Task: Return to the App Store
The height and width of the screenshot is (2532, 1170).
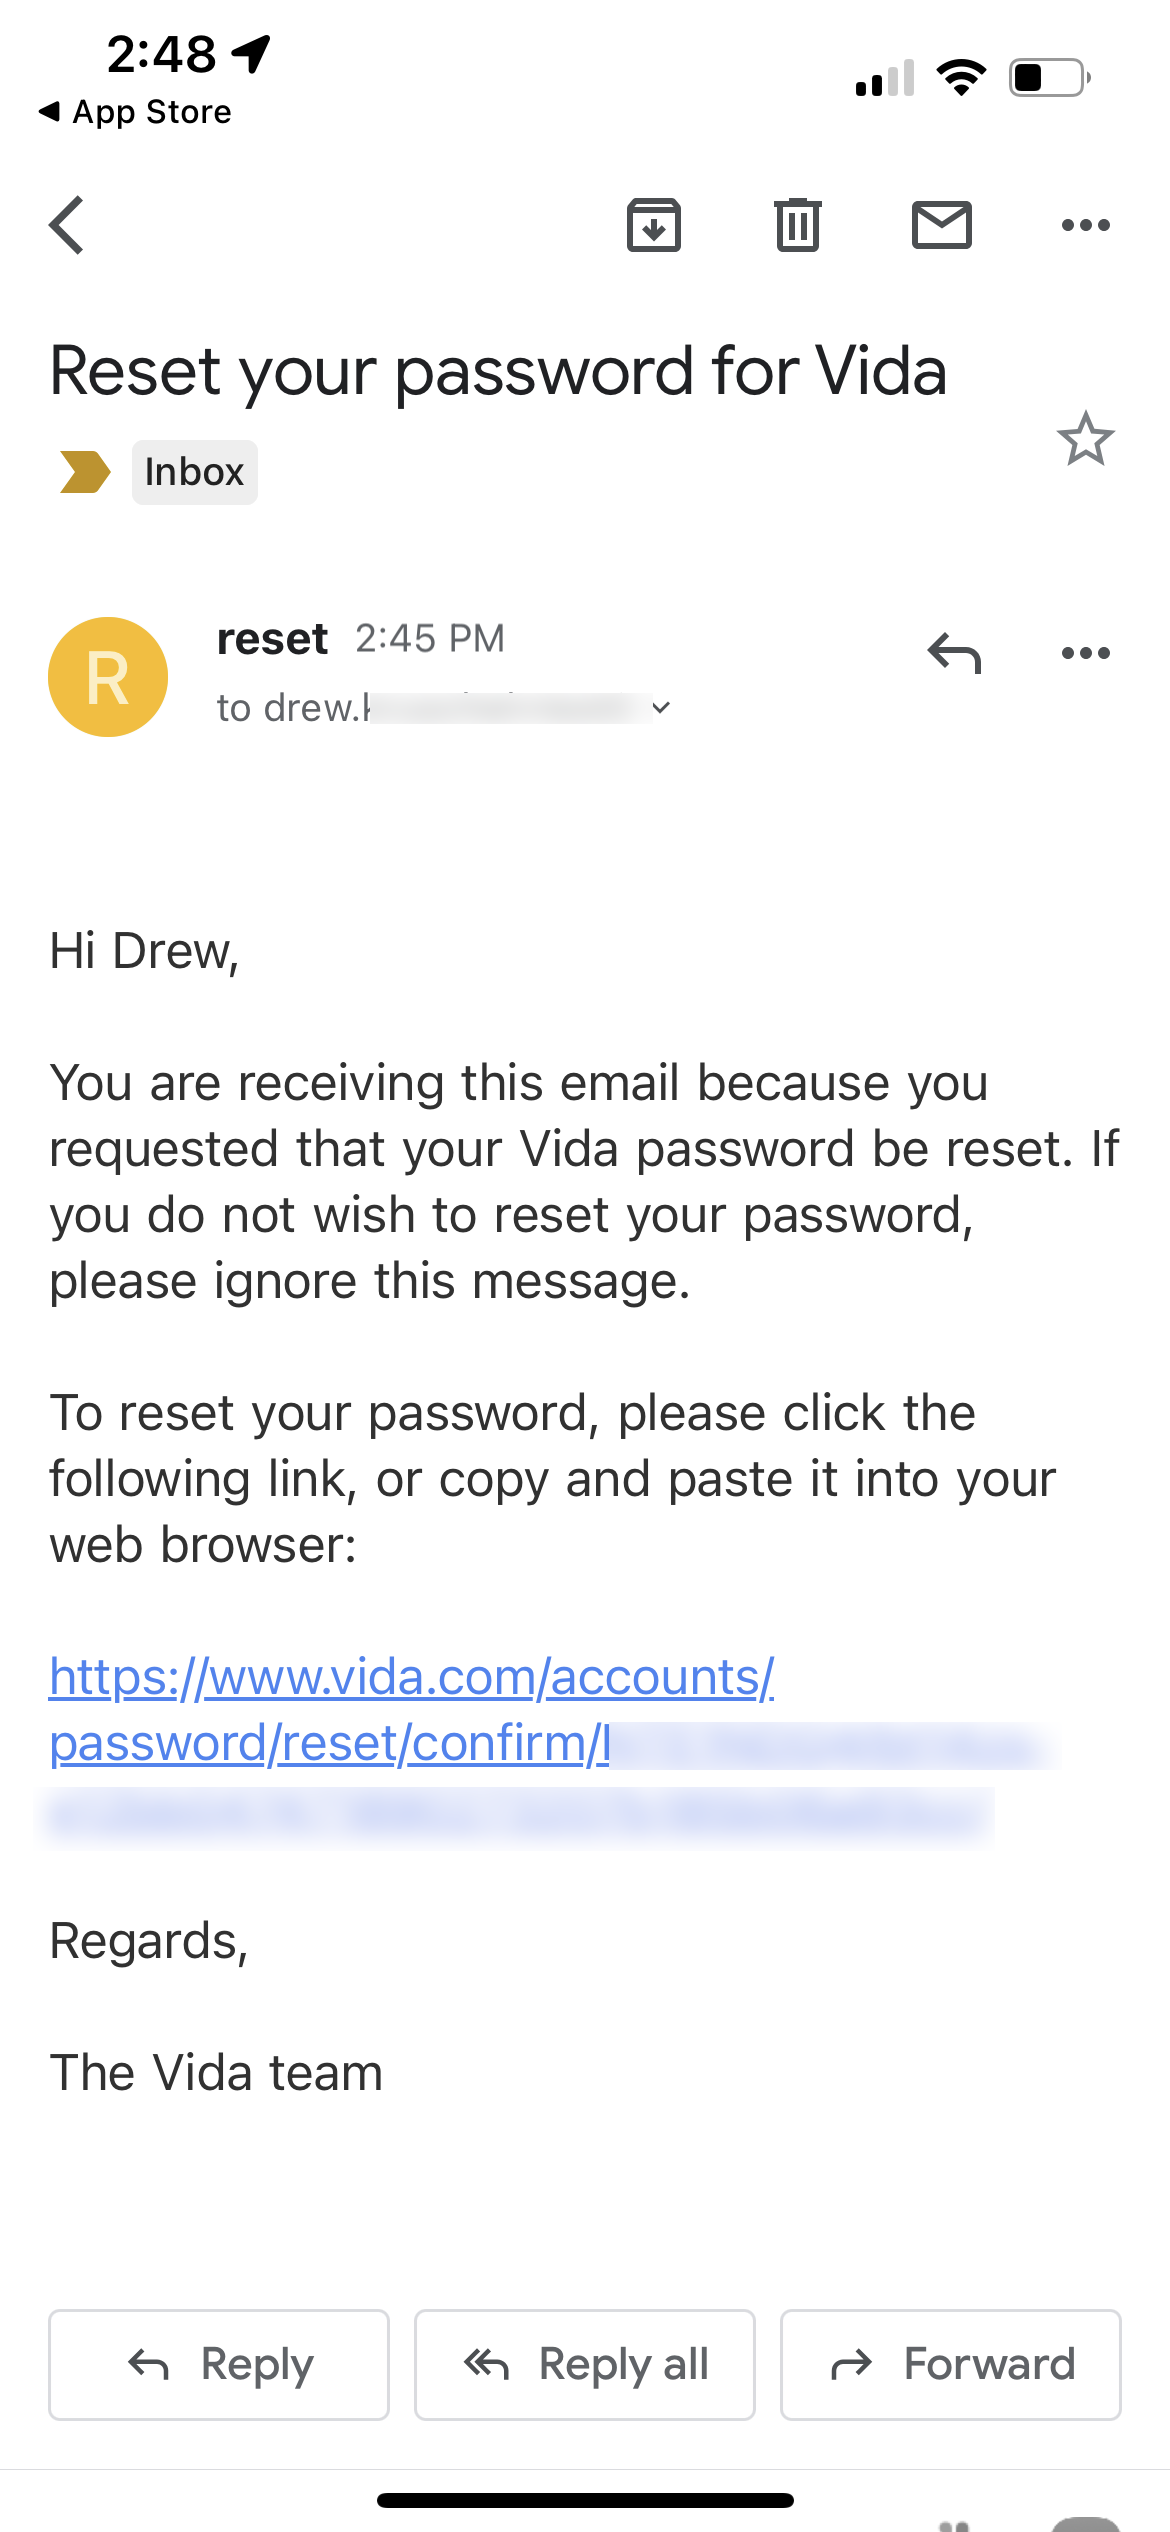Action: (135, 111)
